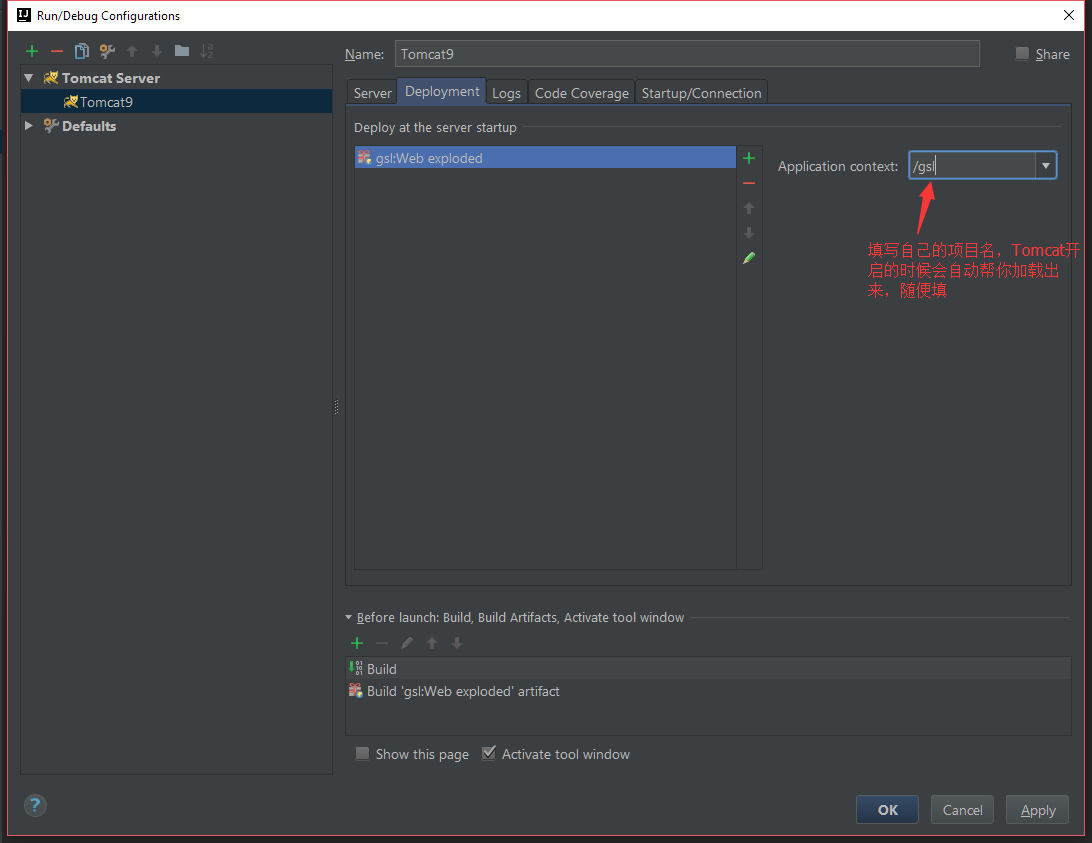
Task: Sort configurations alphabetically icon
Action: [x=207, y=51]
